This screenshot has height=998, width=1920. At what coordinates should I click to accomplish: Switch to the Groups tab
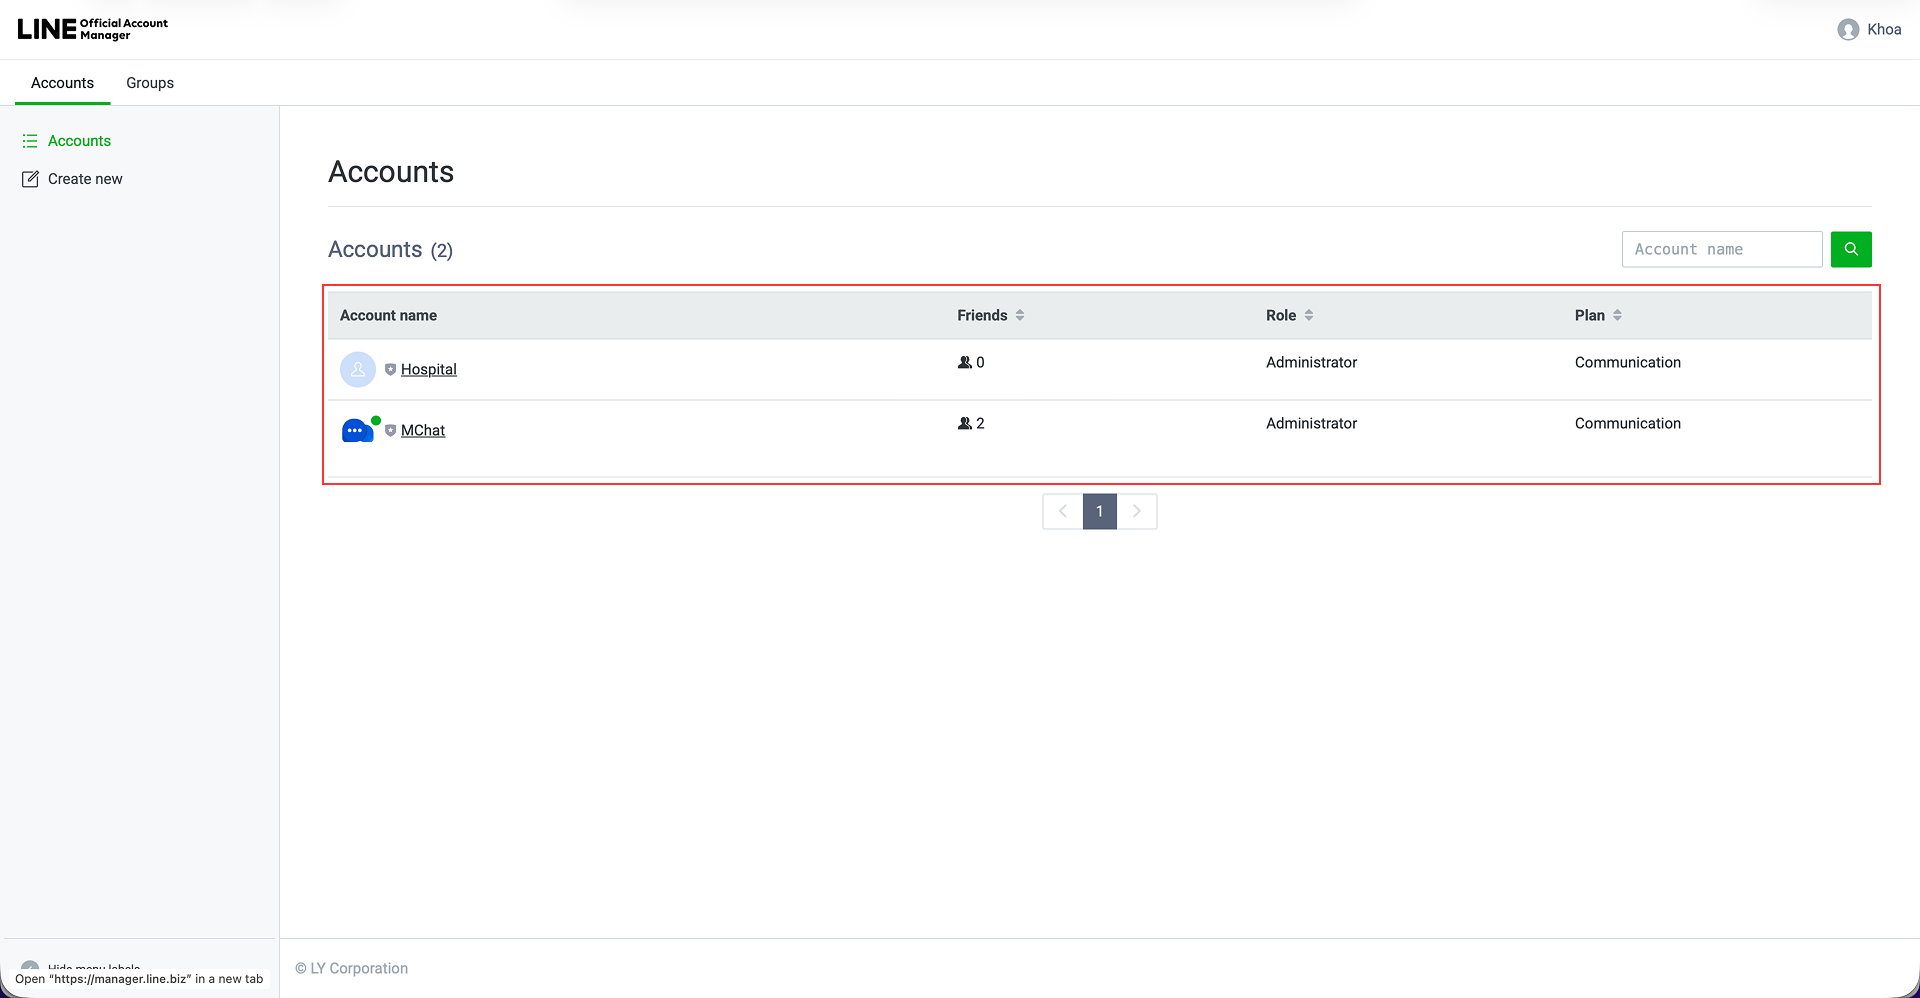tap(150, 83)
